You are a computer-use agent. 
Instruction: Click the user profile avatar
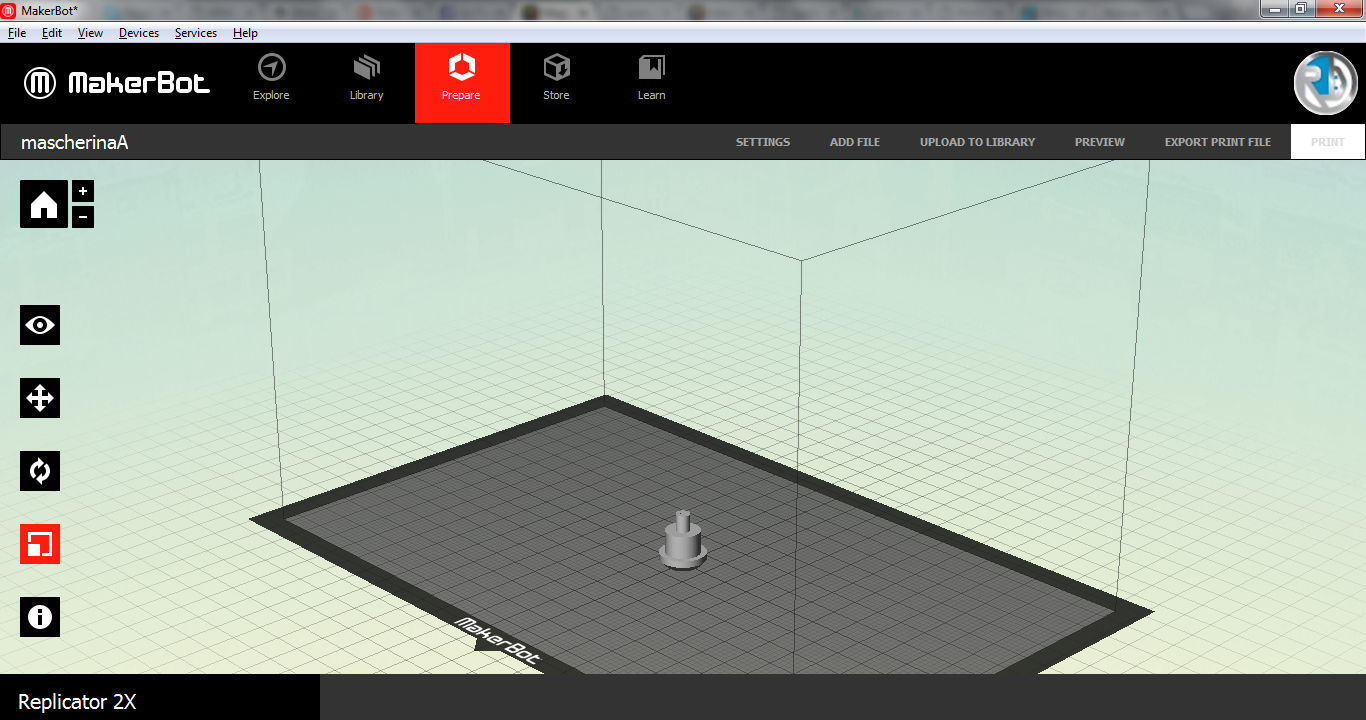click(1325, 83)
